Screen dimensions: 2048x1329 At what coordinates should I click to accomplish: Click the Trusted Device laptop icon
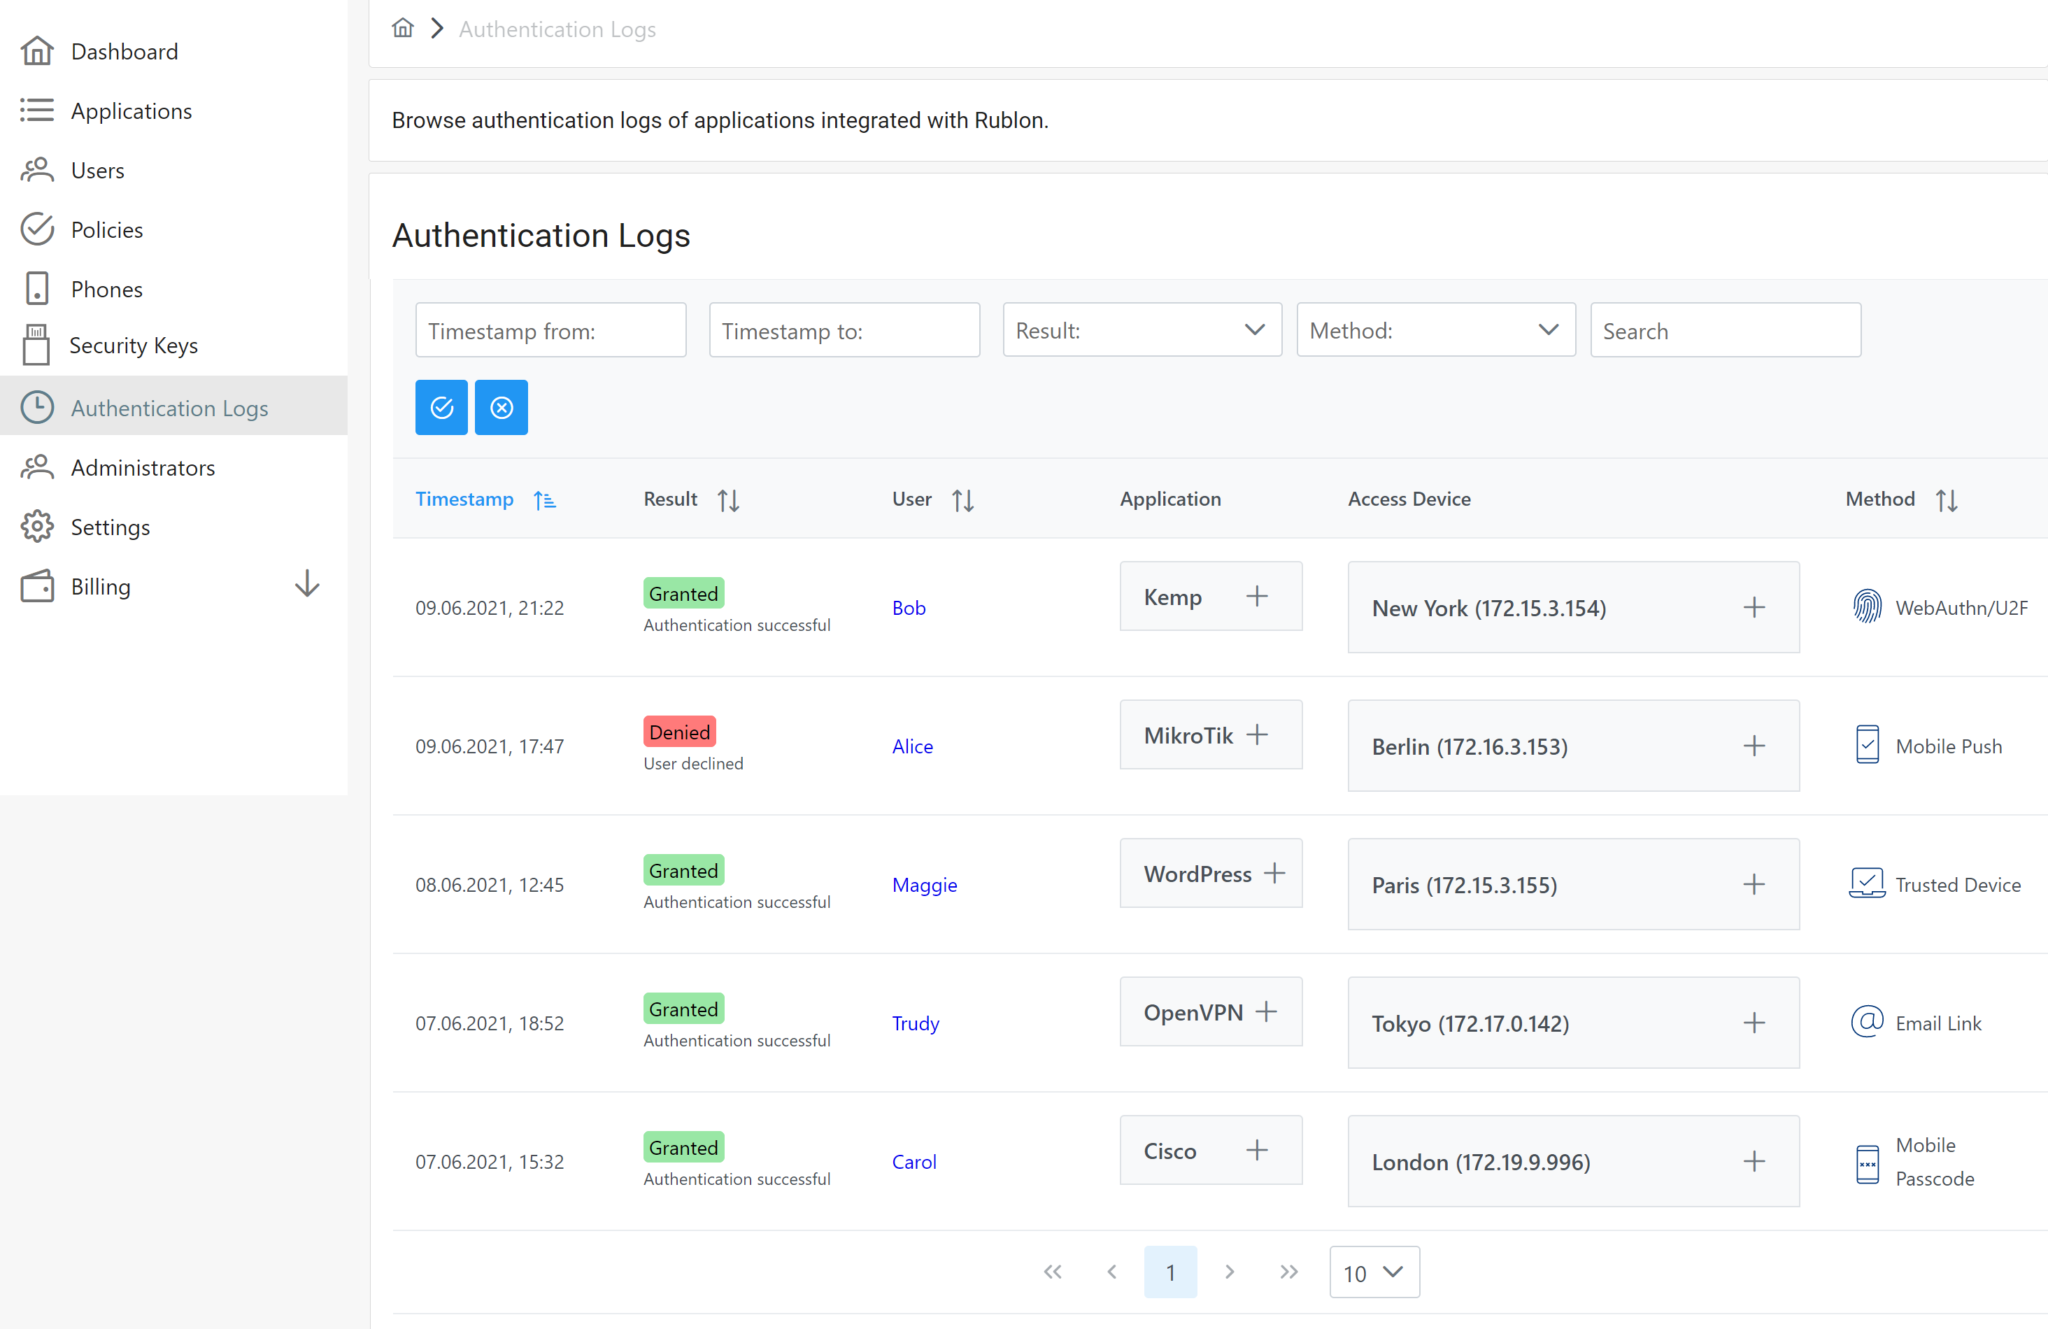[1867, 883]
